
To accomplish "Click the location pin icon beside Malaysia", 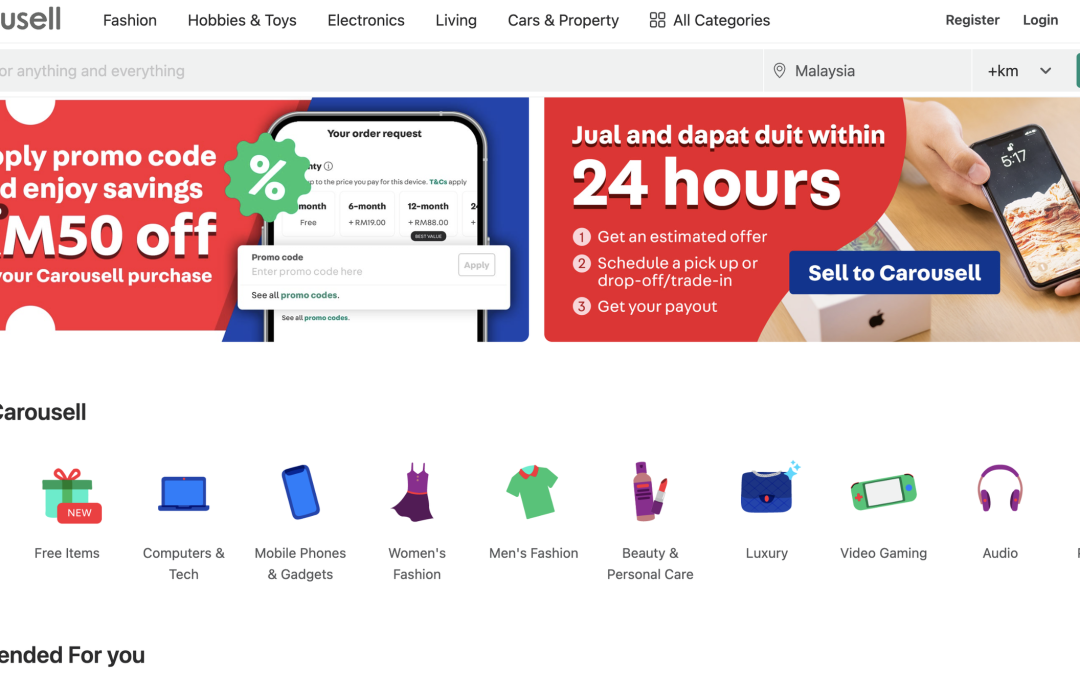I will [779, 70].
